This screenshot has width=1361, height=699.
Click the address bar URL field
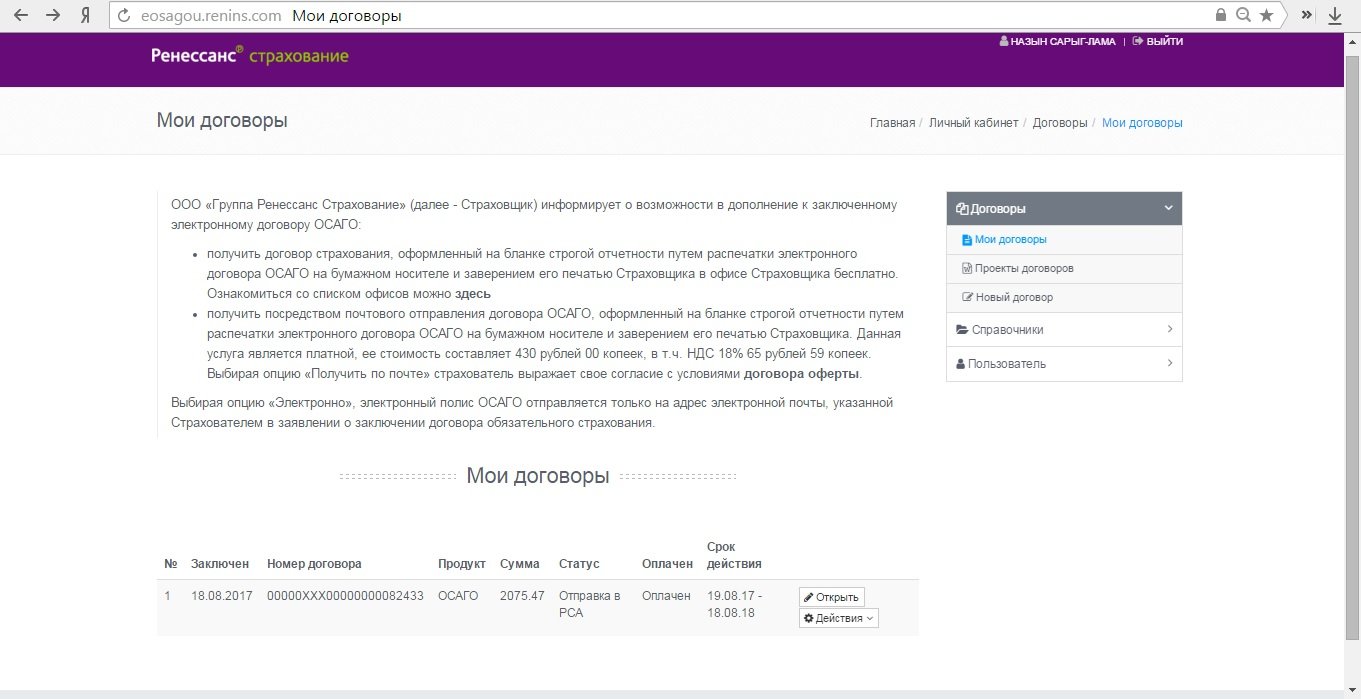(x=695, y=15)
